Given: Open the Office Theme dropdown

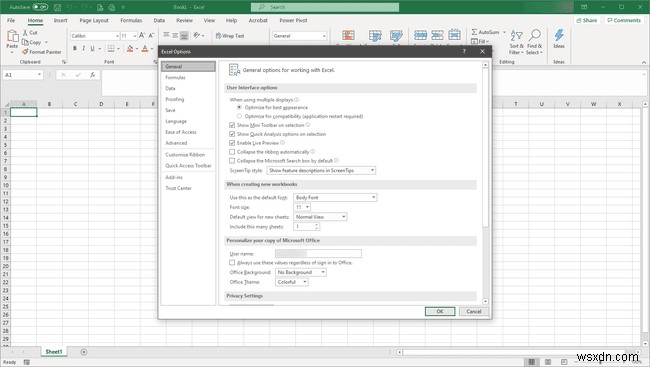Looking at the screenshot, I should (x=292, y=282).
